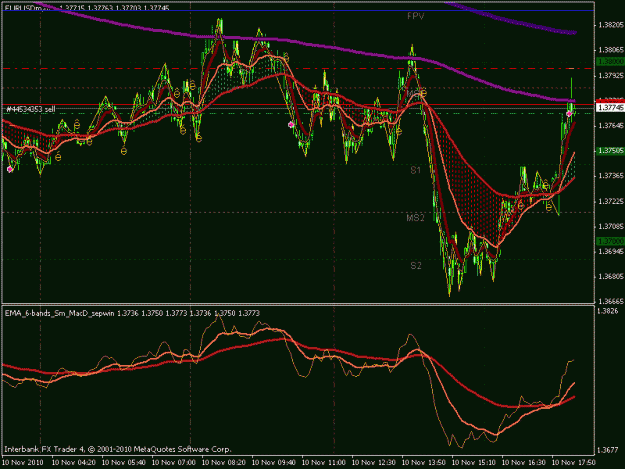Select the pink diamond marker beside the current price
625x469 pixels.
click(x=569, y=114)
